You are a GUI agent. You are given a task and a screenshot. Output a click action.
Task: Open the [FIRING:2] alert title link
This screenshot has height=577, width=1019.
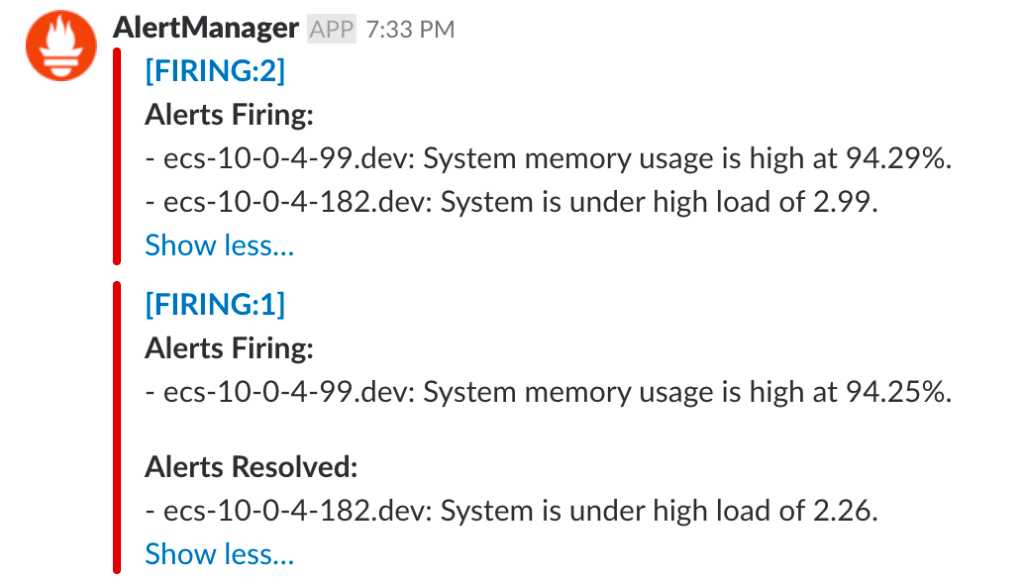(215, 71)
